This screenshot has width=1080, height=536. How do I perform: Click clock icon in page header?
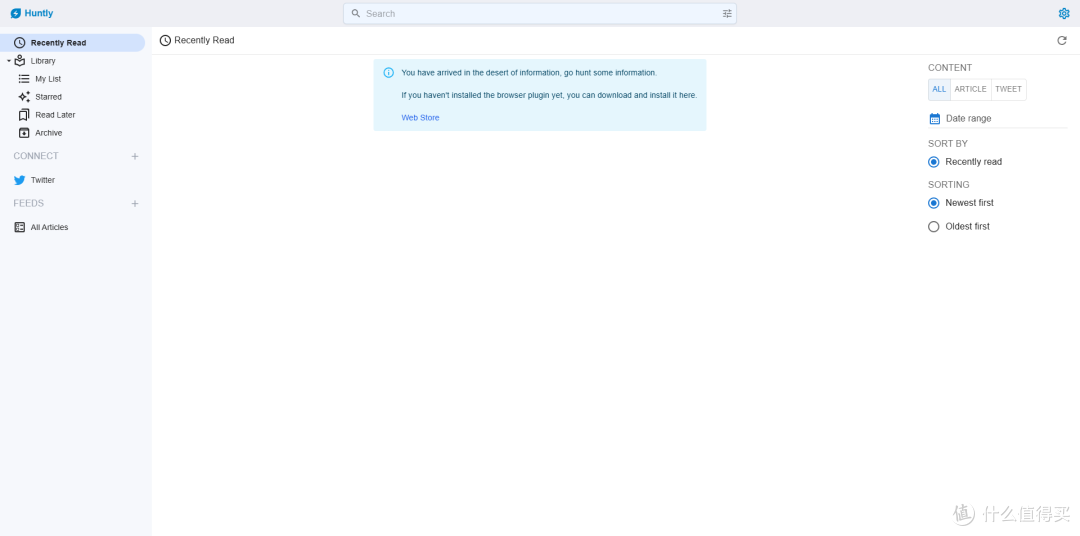point(165,41)
